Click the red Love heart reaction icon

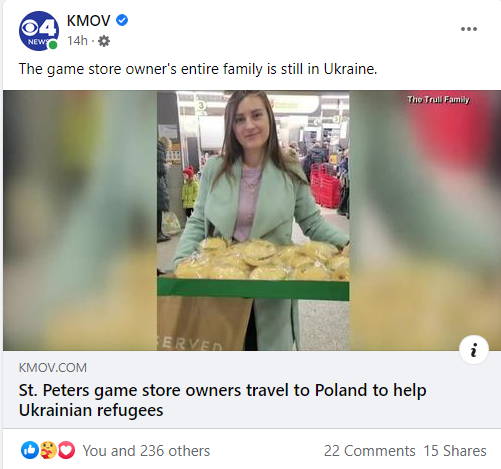tap(67, 450)
